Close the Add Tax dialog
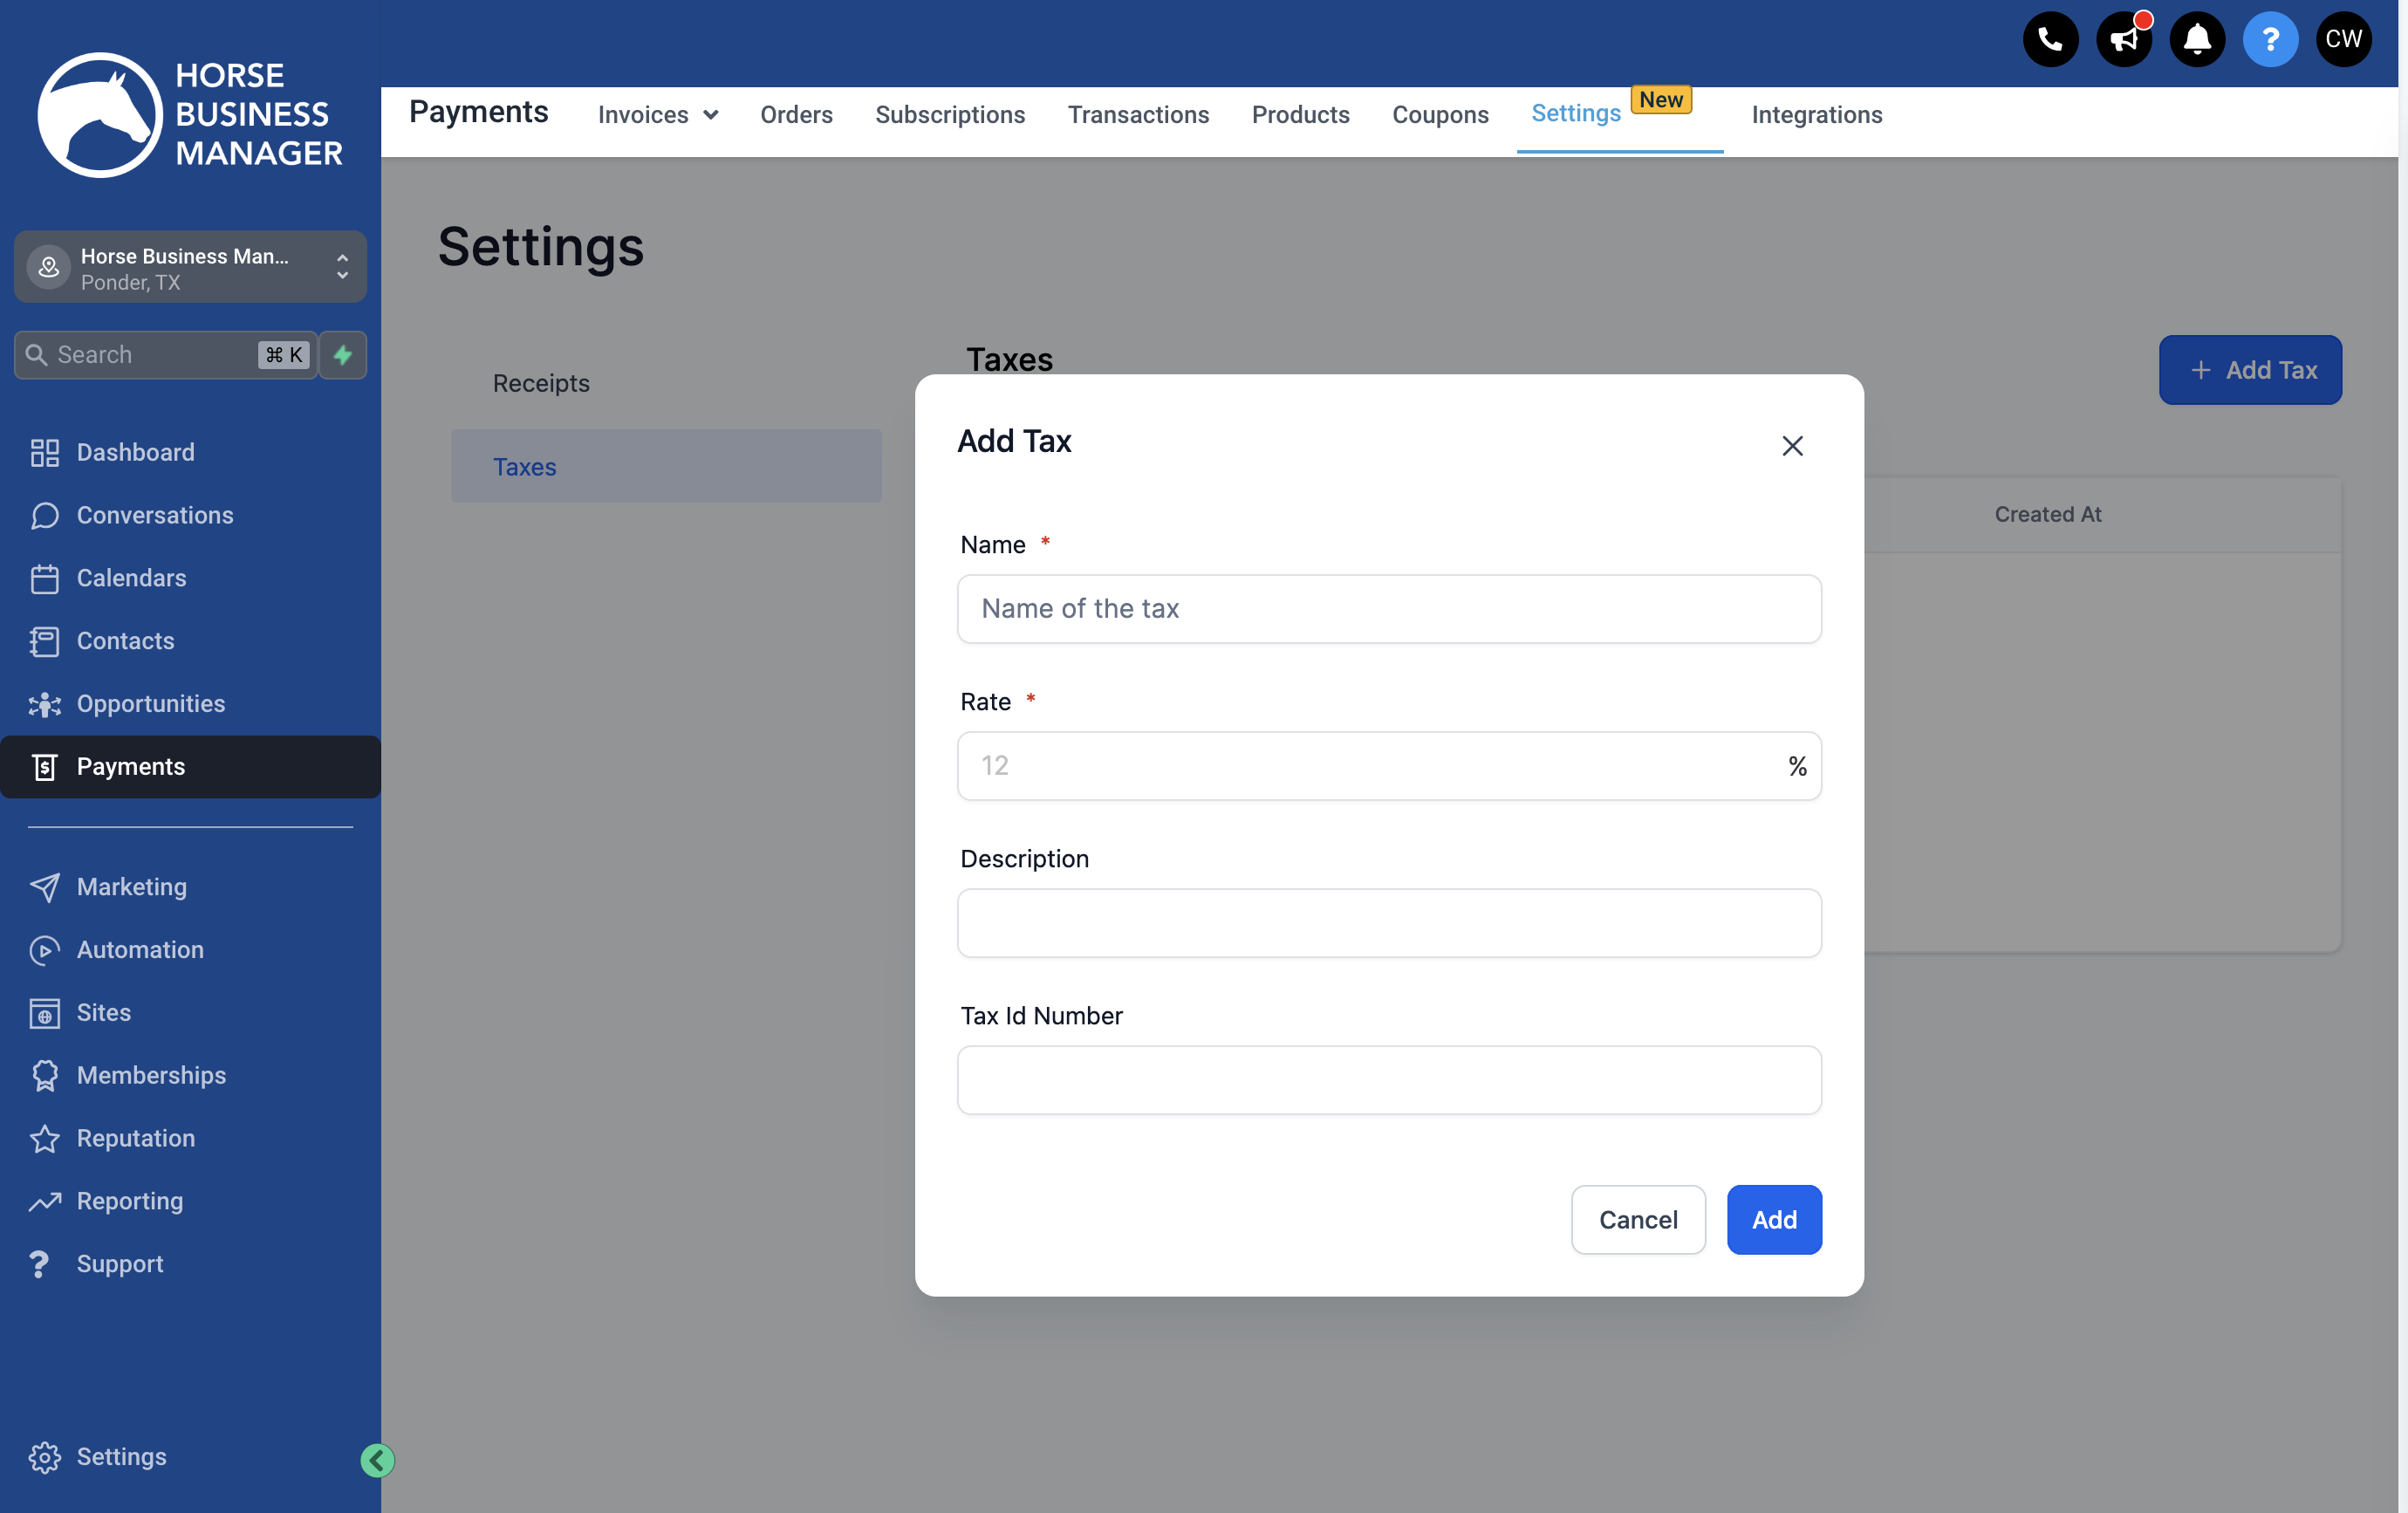The height and width of the screenshot is (1513, 2408). point(1792,446)
